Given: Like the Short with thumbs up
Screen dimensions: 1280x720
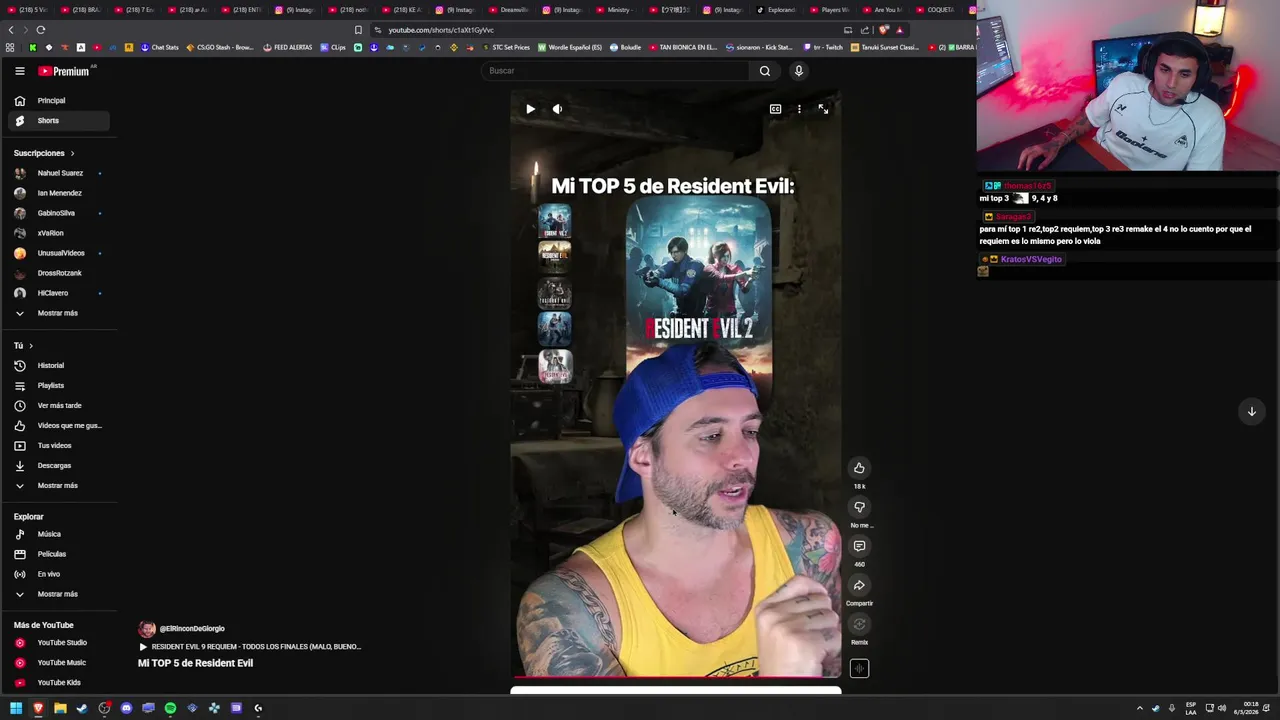Looking at the screenshot, I should pyautogui.click(x=859, y=468).
